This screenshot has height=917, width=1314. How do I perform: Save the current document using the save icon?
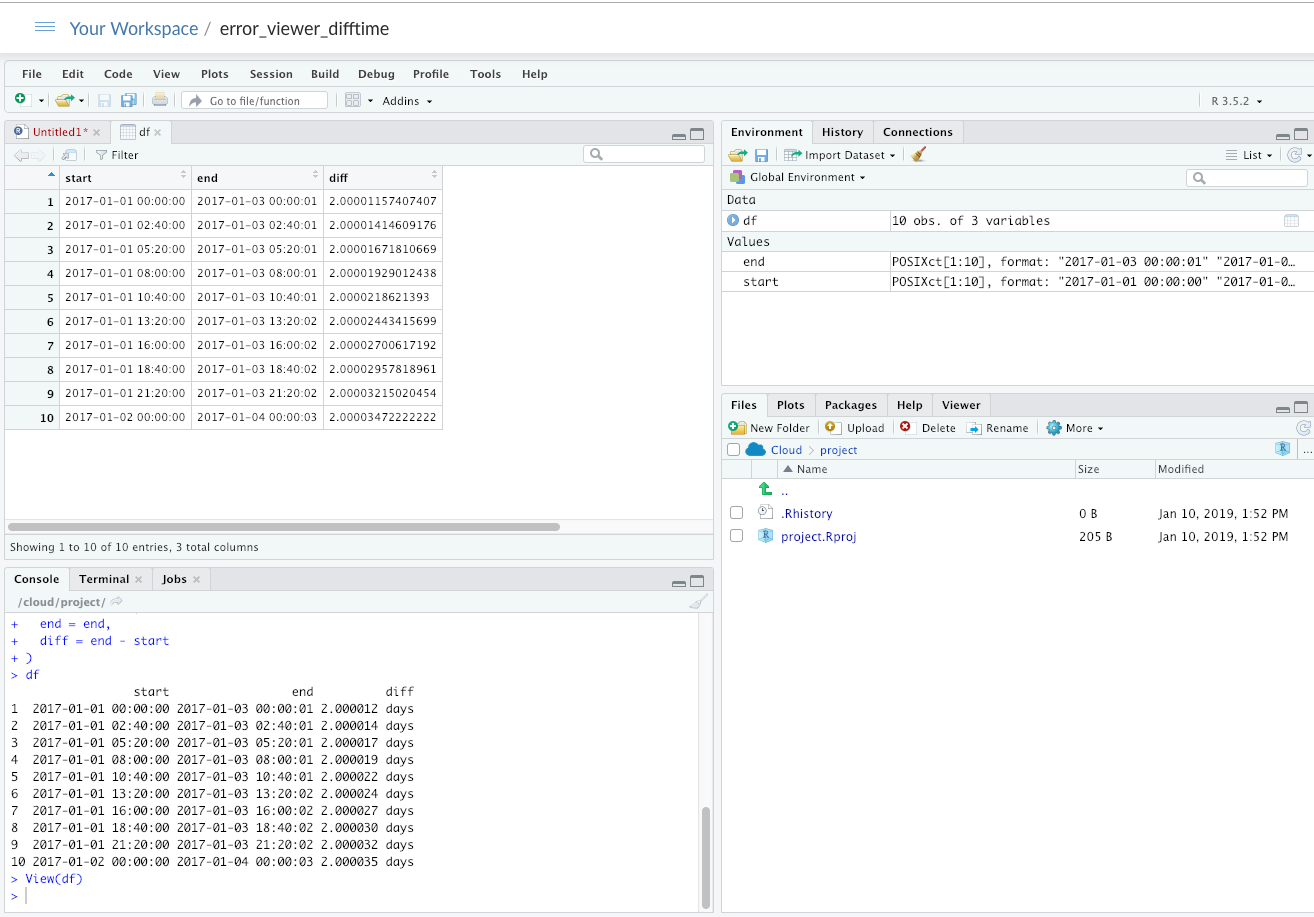[103, 99]
